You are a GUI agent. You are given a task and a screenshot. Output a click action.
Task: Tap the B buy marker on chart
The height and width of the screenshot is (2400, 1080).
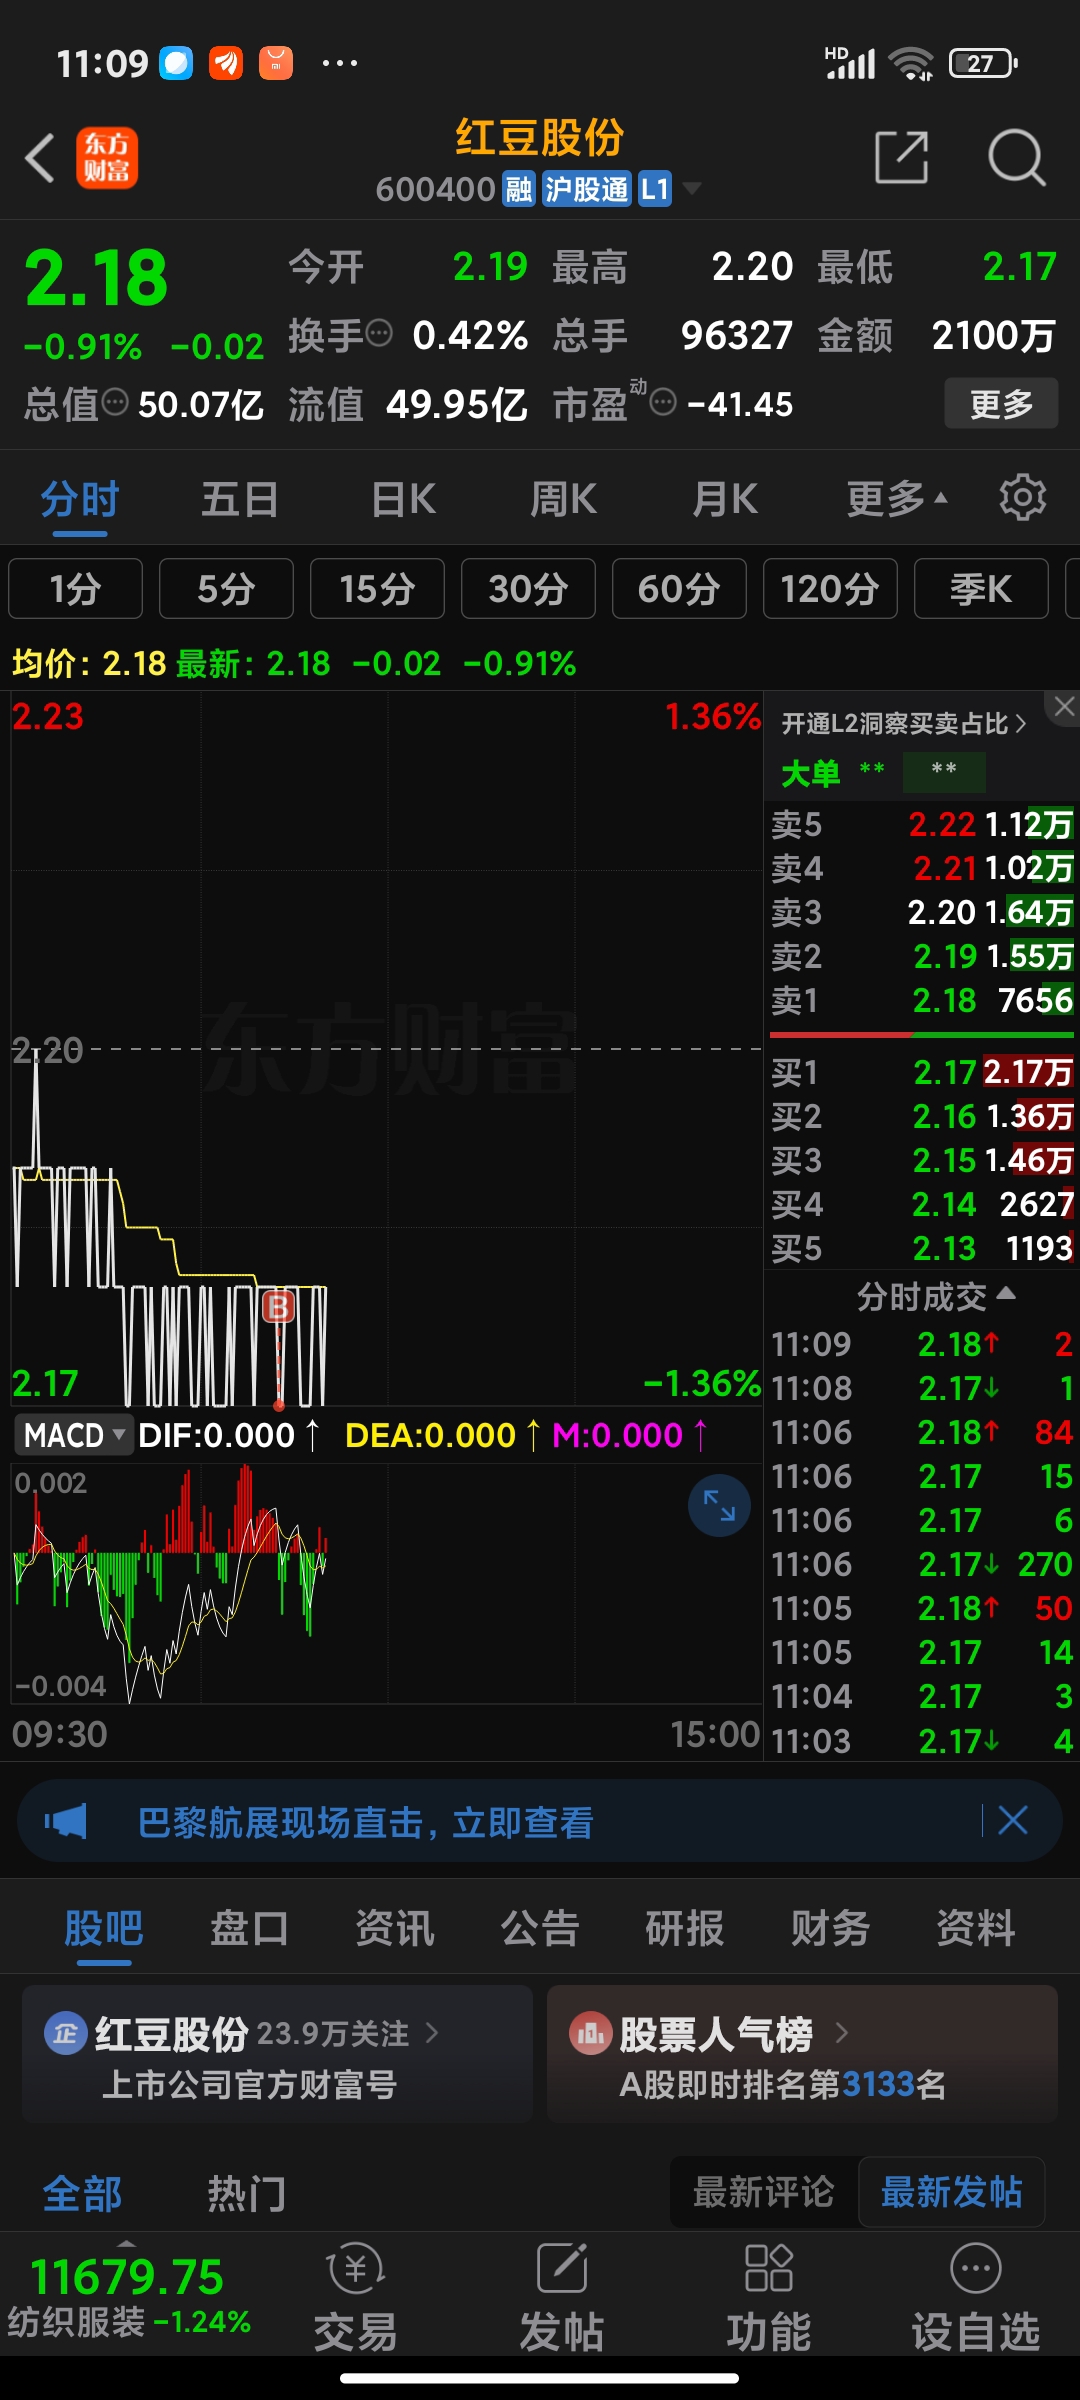tap(278, 1306)
